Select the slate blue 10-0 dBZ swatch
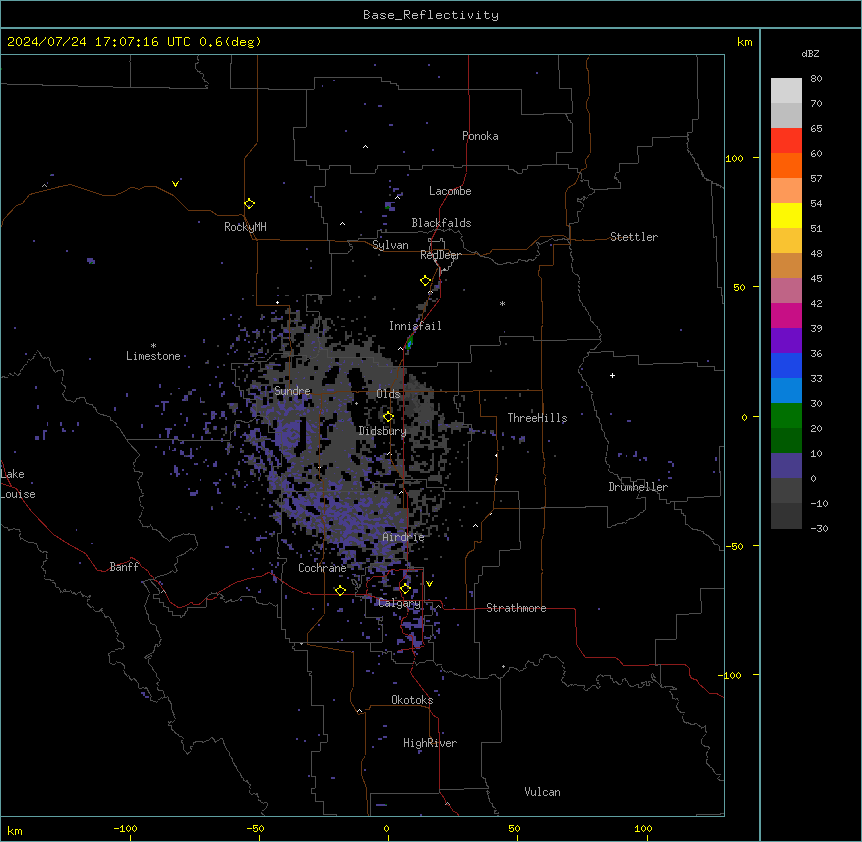Screen dimensions: 862x842 786,466
